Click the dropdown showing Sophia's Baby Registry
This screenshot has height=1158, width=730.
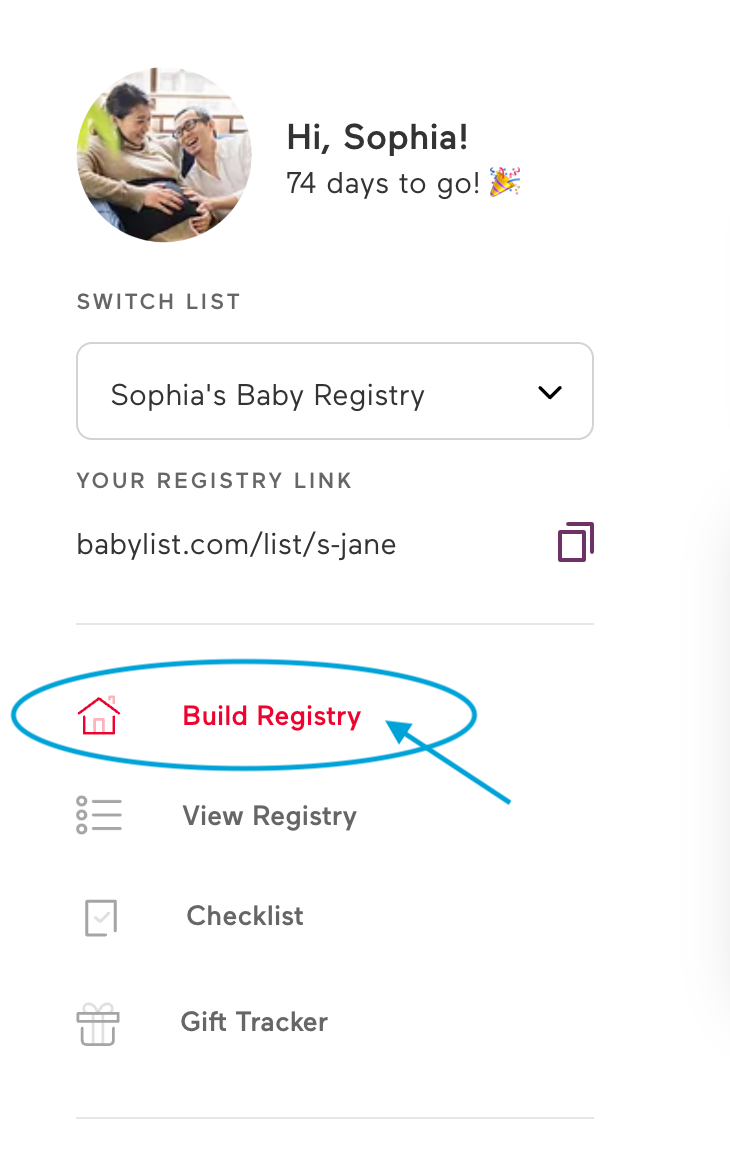(335, 391)
